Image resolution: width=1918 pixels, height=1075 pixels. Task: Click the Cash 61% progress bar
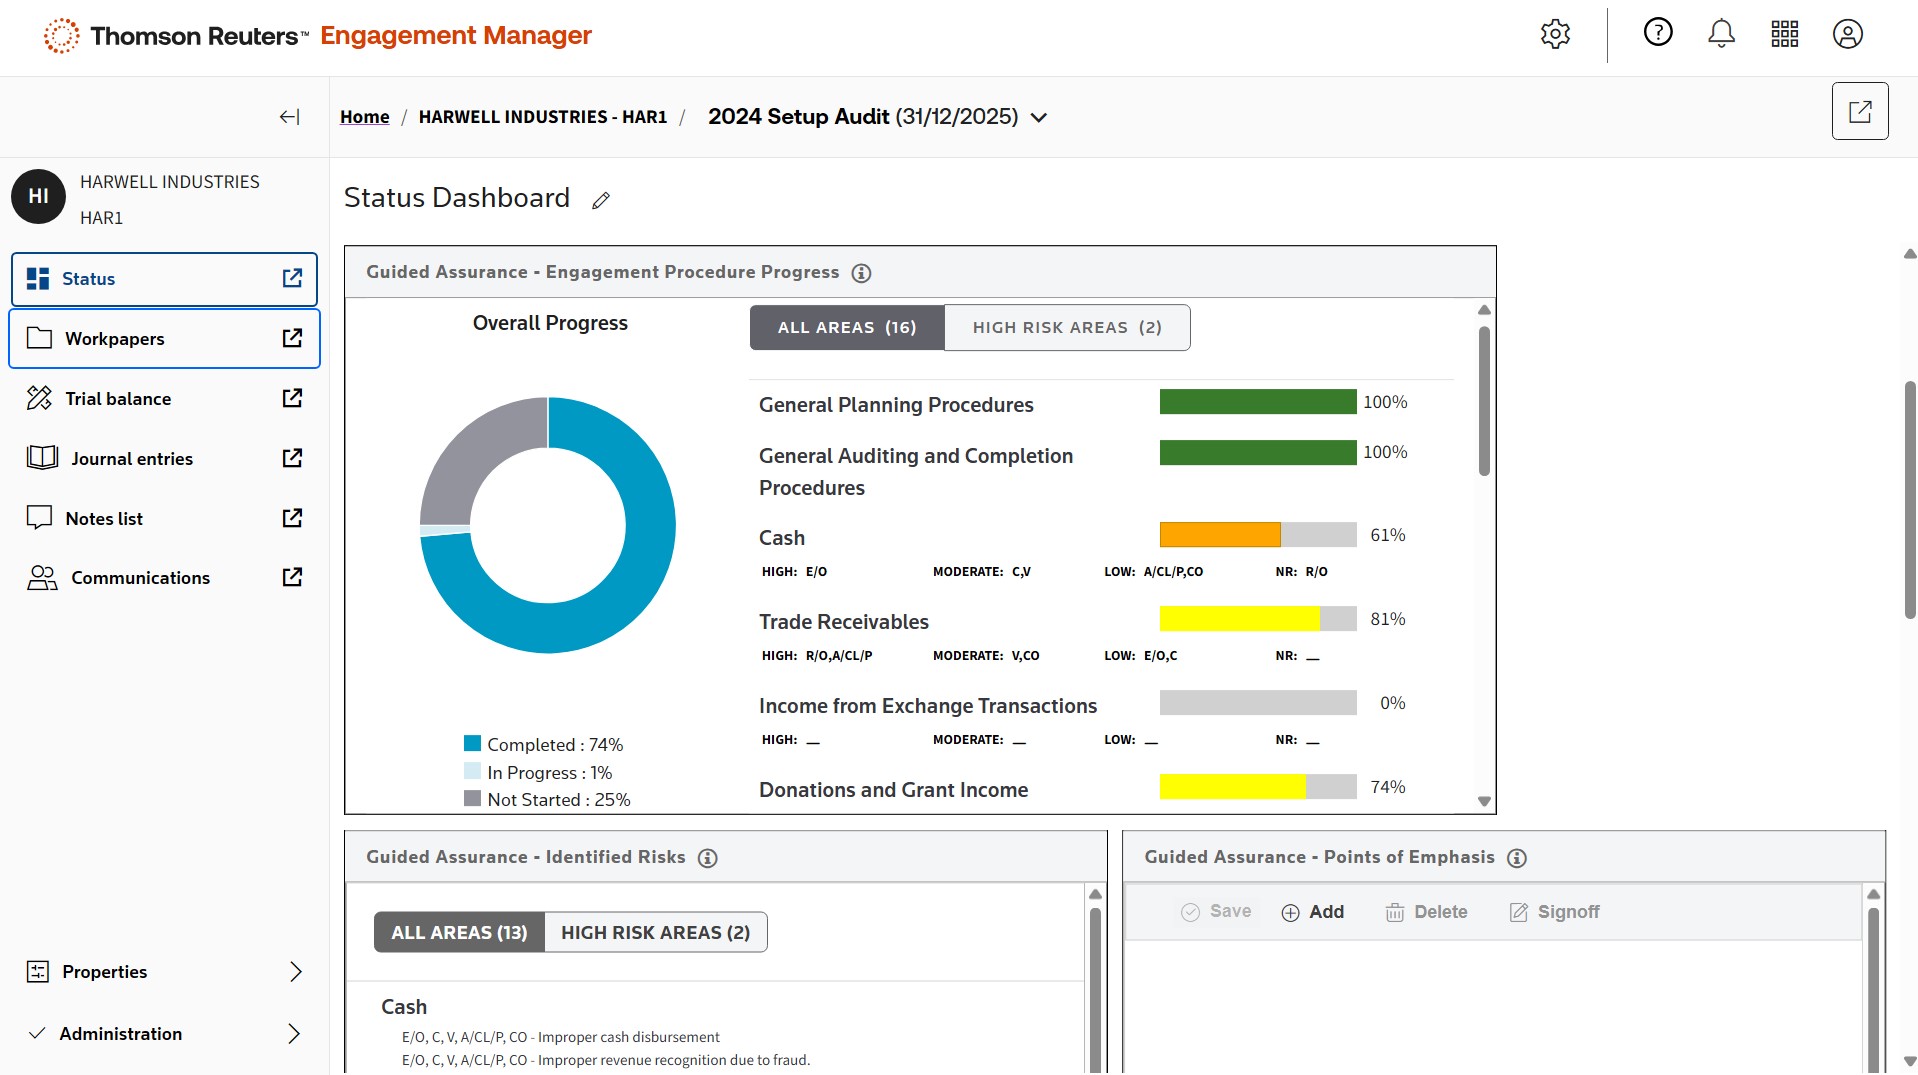(1257, 535)
